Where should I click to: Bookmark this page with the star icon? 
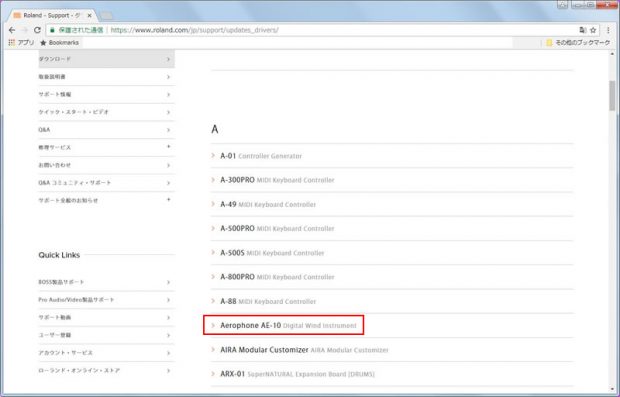tap(593, 30)
